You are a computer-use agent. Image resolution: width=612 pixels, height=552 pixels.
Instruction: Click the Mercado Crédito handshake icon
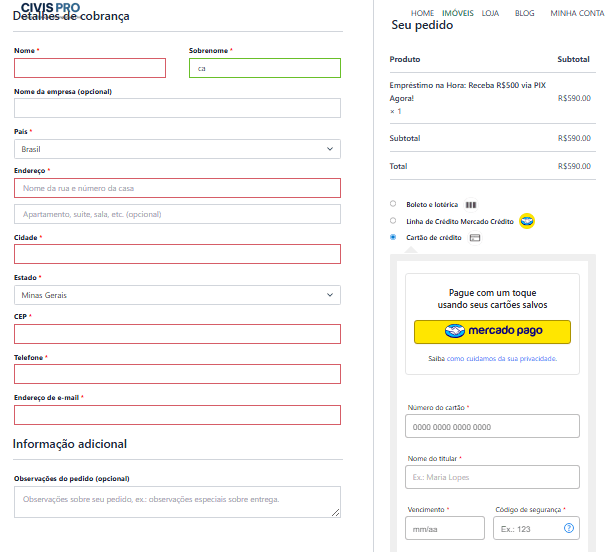pos(528,220)
